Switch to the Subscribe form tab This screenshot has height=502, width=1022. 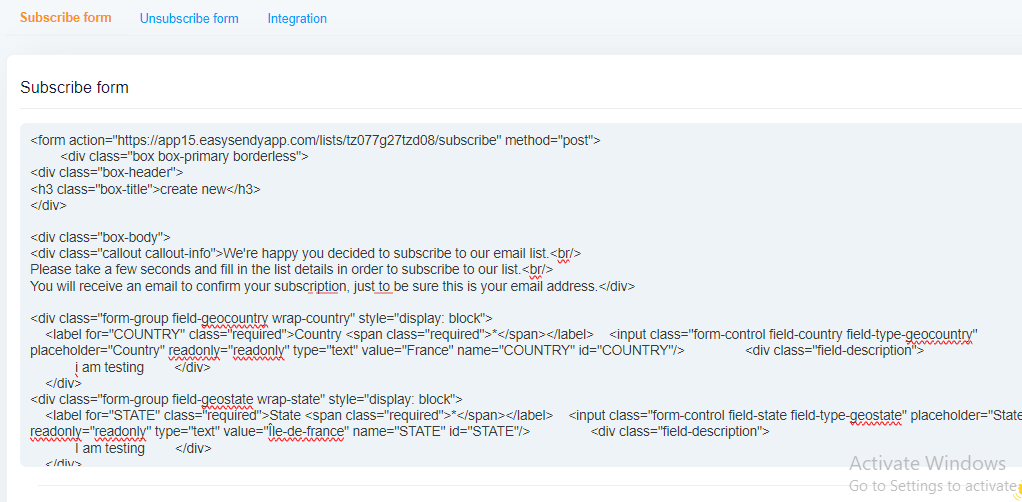66,18
